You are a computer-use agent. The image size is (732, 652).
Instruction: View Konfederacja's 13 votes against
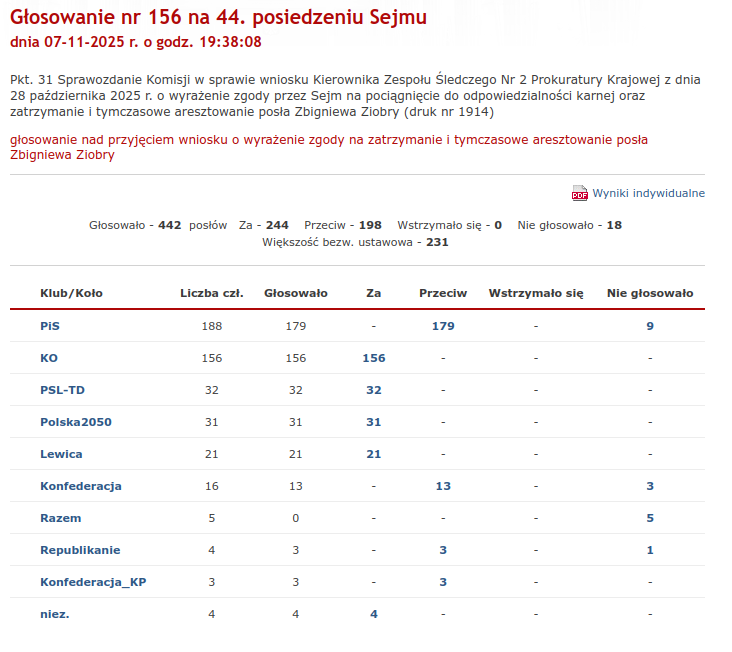443,486
